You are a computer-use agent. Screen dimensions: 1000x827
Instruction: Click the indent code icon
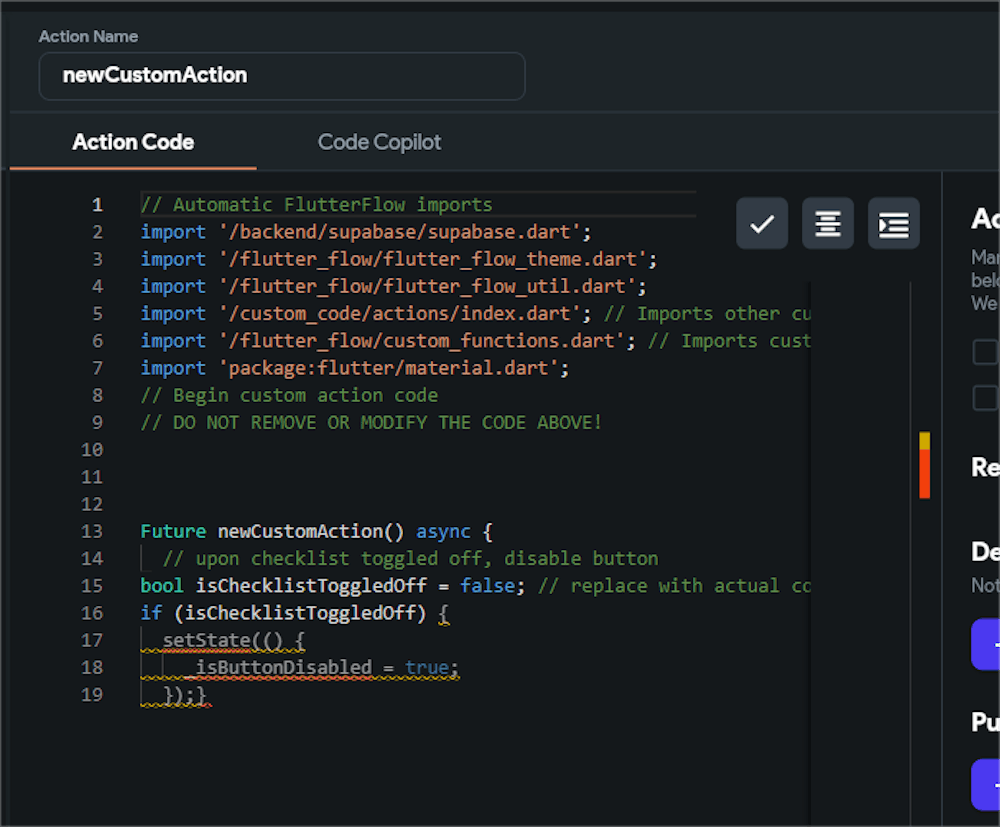pos(893,223)
